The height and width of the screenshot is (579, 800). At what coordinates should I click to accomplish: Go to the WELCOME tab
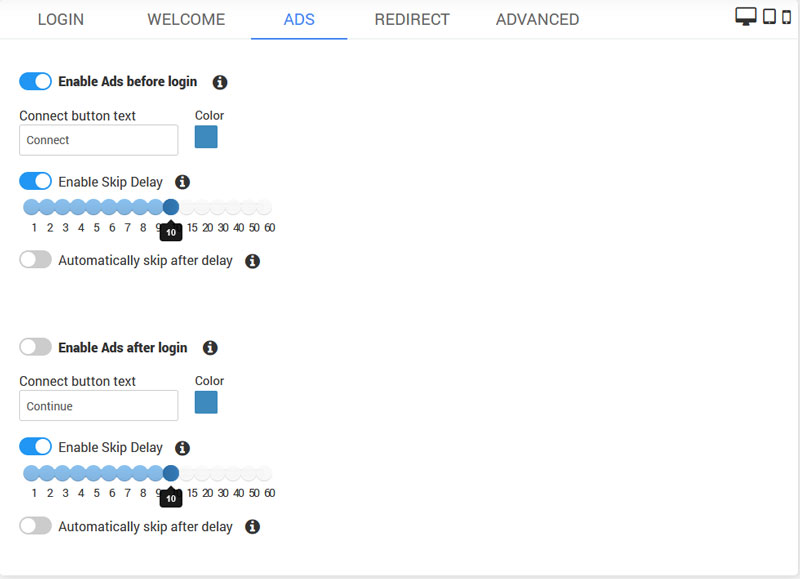point(186,20)
